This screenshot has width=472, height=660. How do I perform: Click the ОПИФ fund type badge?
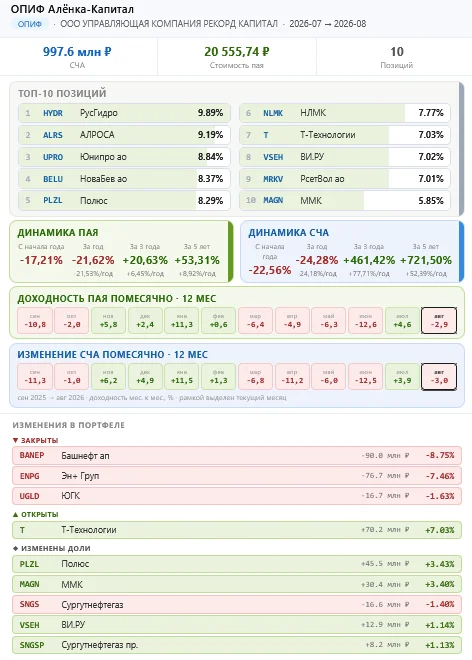(29, 24)
